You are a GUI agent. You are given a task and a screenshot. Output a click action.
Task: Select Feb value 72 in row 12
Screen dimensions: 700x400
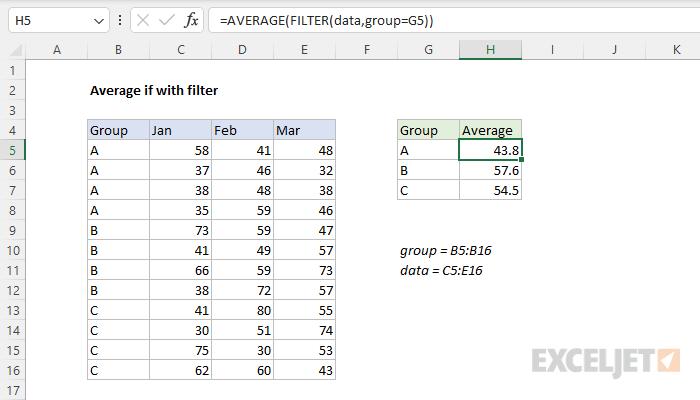[242, 291]
